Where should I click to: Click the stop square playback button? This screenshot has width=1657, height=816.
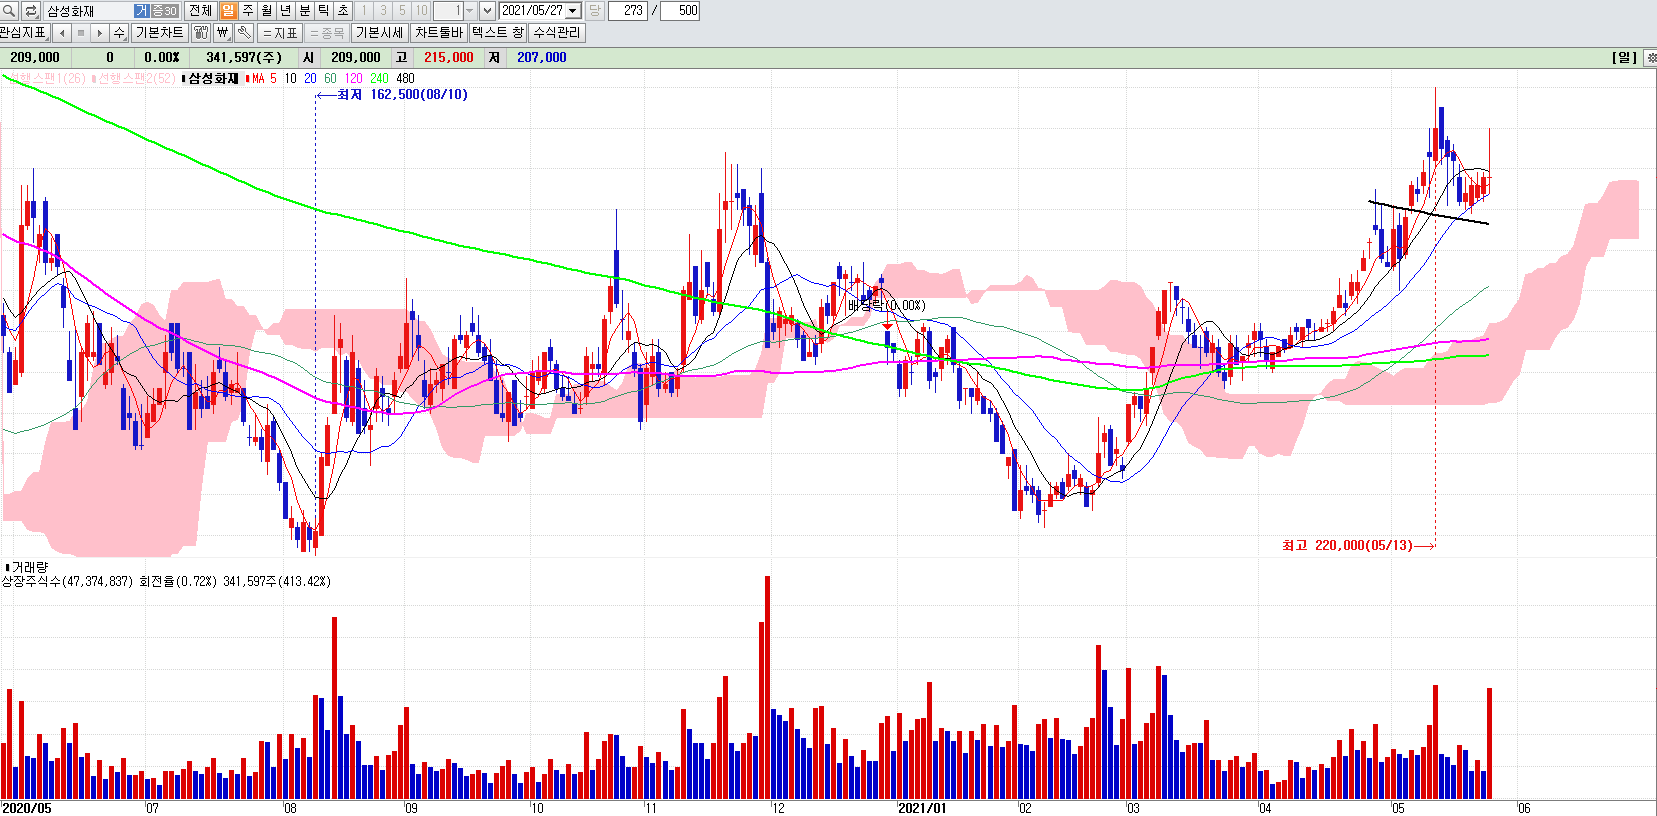pos(81,33)
